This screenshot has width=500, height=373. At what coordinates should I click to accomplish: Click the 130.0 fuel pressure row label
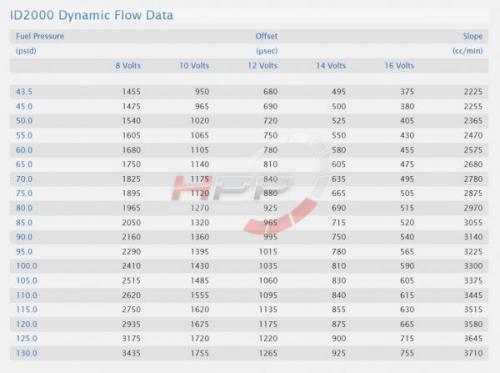pos(27,353)
